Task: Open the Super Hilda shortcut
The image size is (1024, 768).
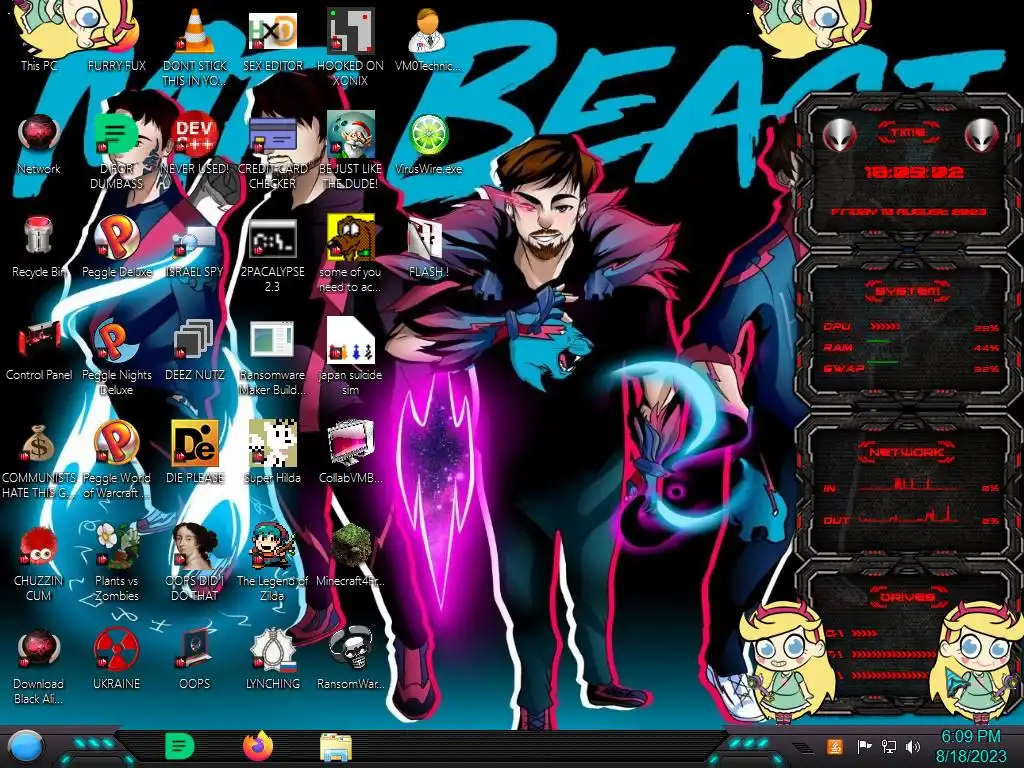Action: (272, 452)
